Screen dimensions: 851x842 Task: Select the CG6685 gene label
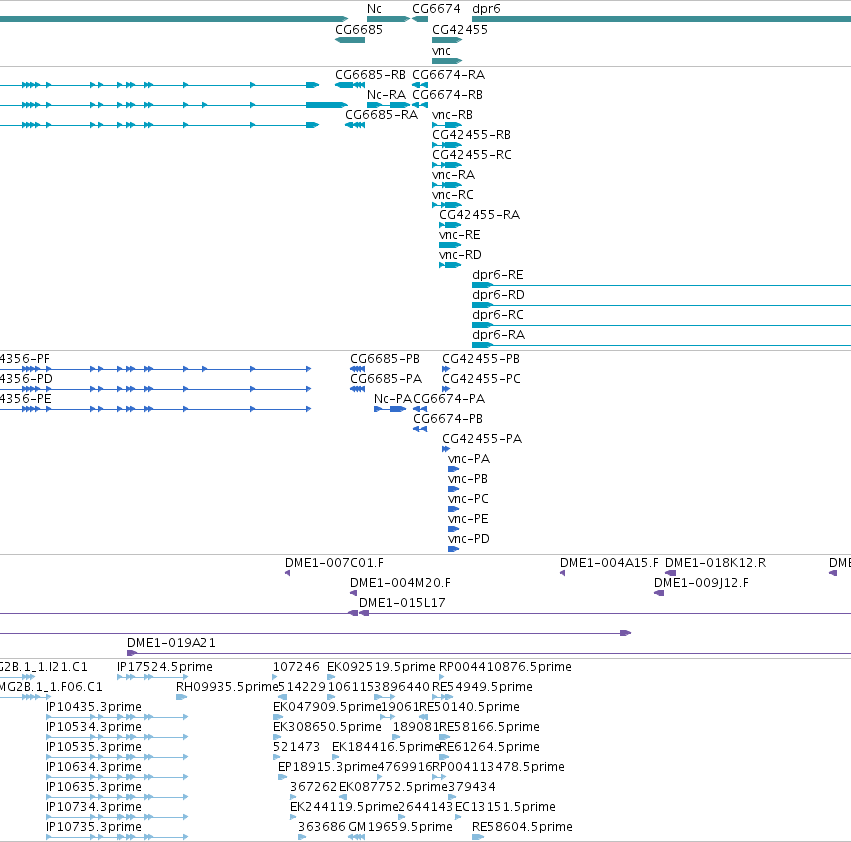click(359, 29)
